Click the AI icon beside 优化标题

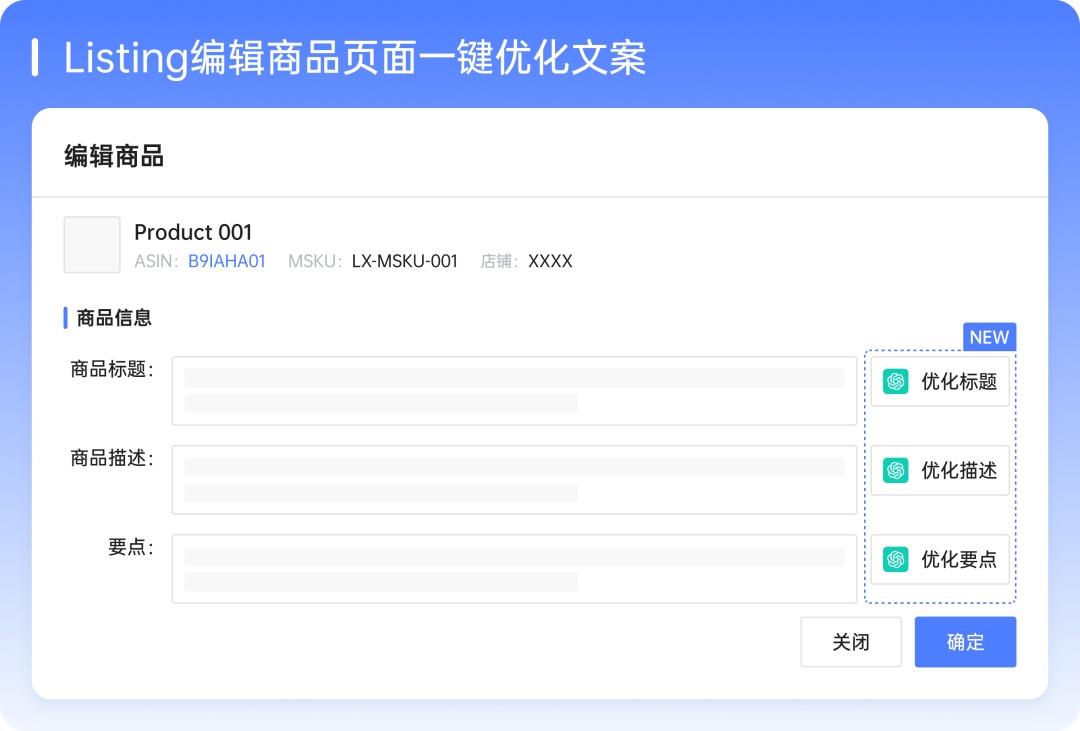click(x=895, y=381)
